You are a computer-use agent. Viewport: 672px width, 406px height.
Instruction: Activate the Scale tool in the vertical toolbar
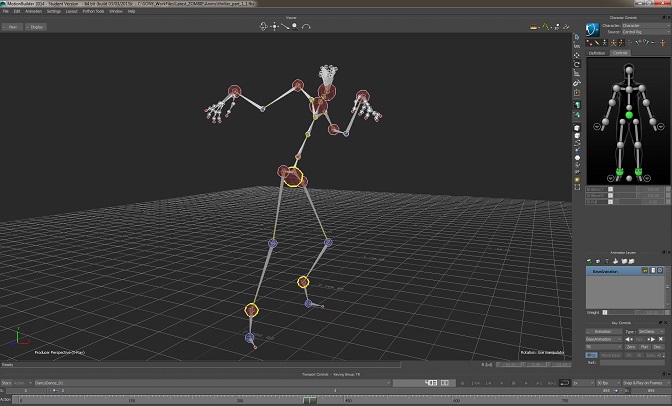(577, 73)
